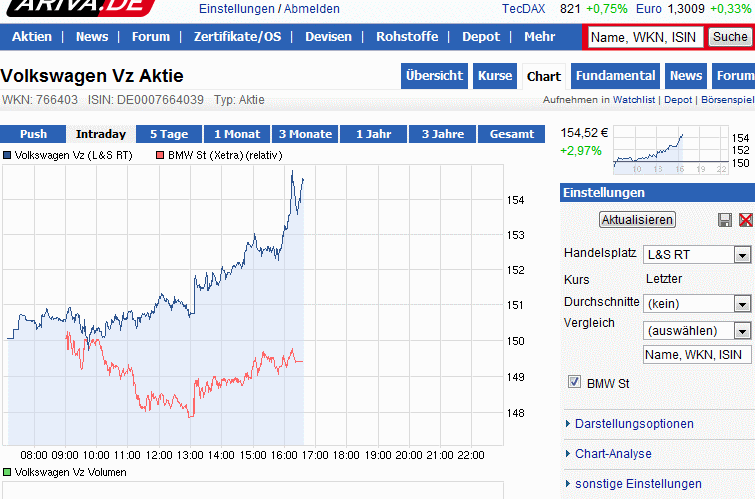Add stock via the Watchlist link
Image resolution: width=755 pixels, height=499 pixels.
coord(634,100)
